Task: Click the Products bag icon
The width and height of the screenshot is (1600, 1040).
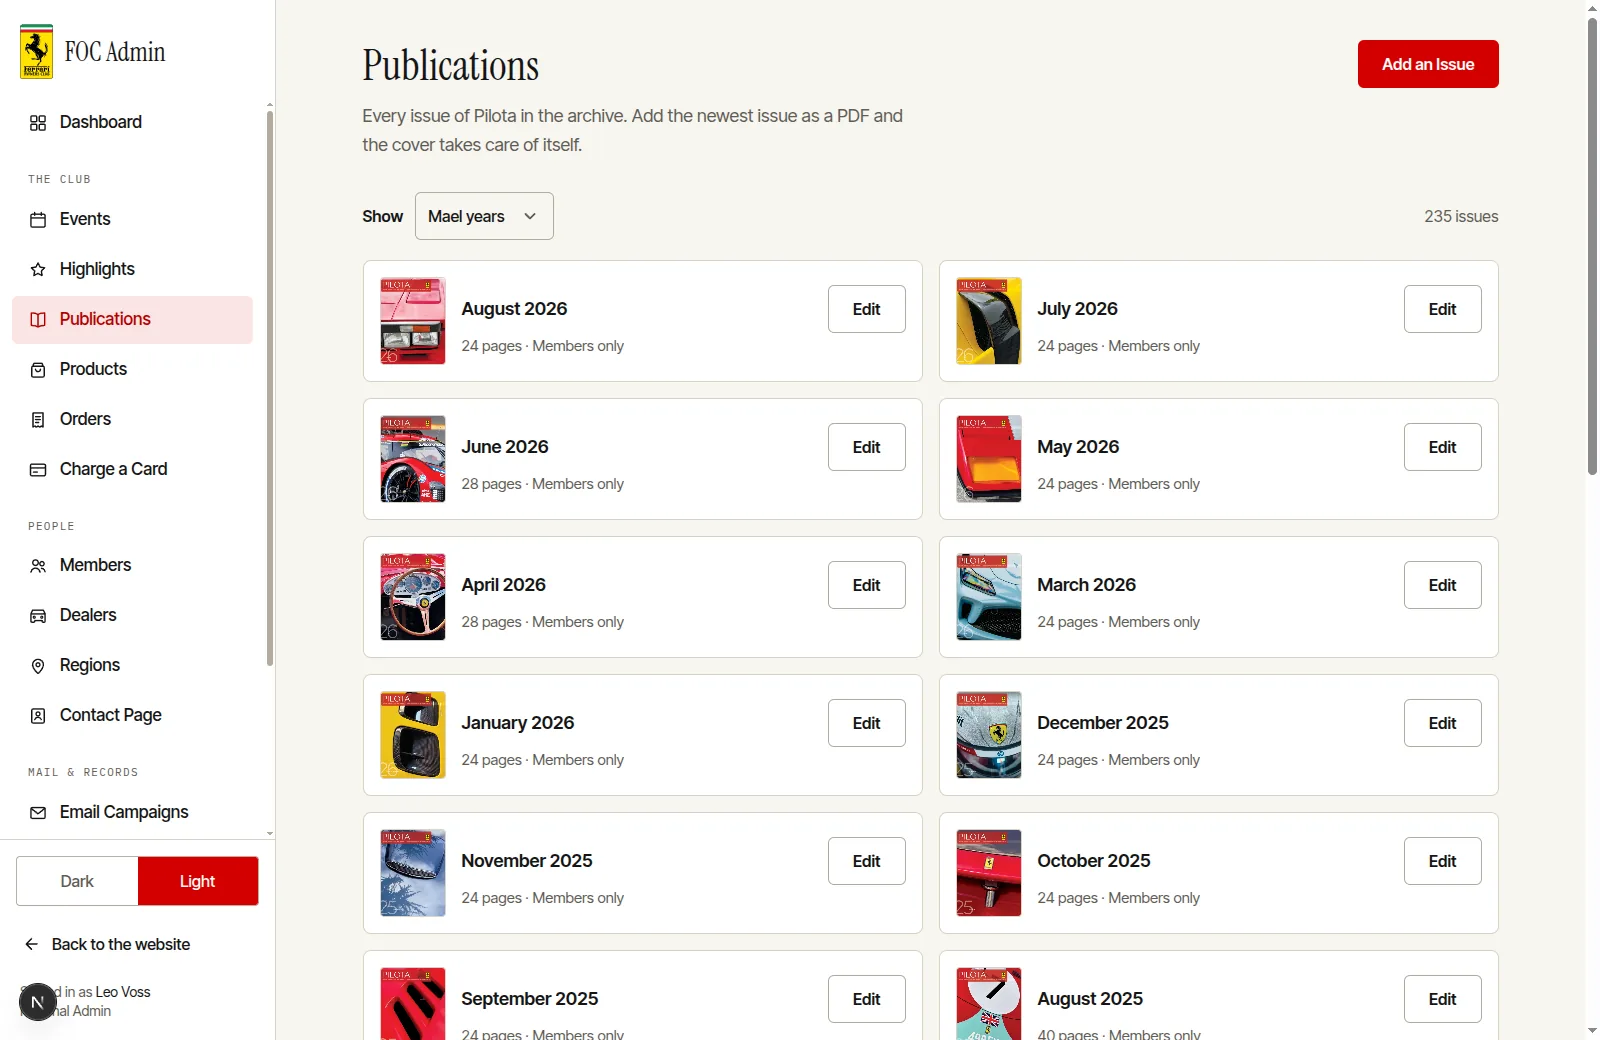Action: coord(38,370)
